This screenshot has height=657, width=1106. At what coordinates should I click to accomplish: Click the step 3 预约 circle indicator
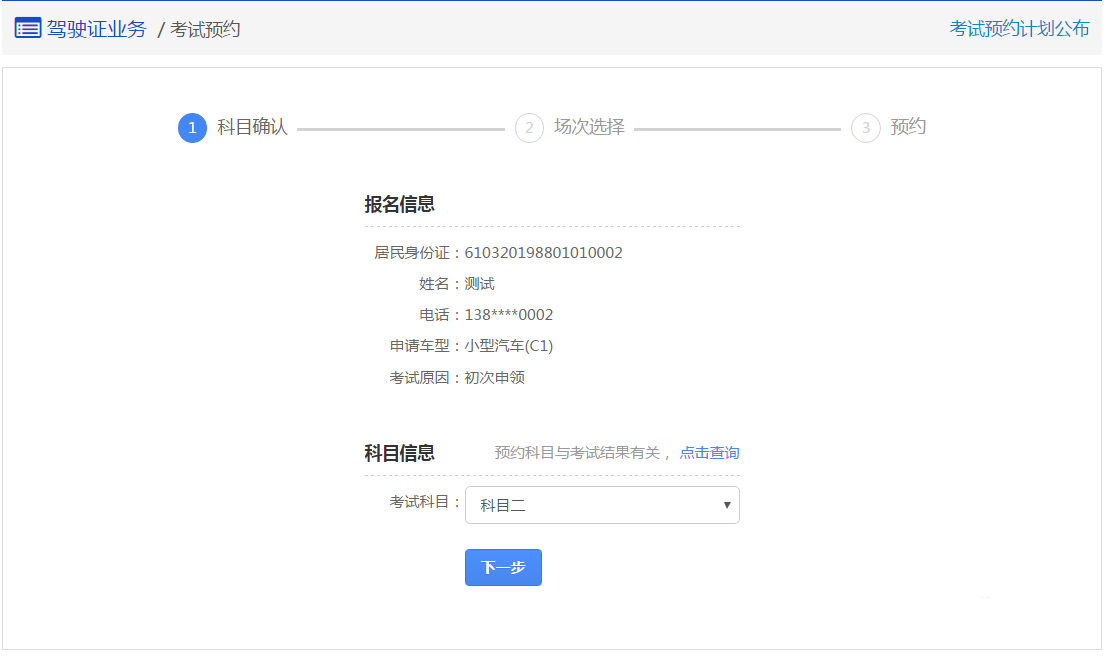coord(866,128)
